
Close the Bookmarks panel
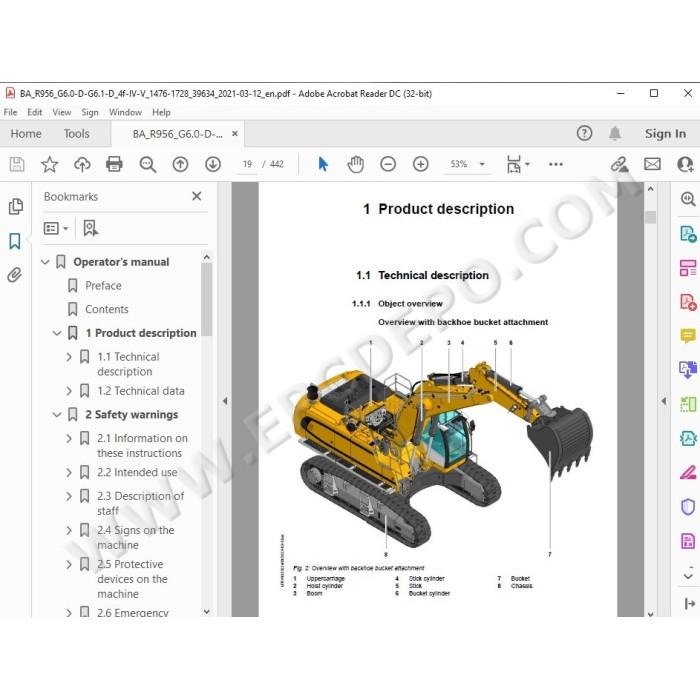196,196
